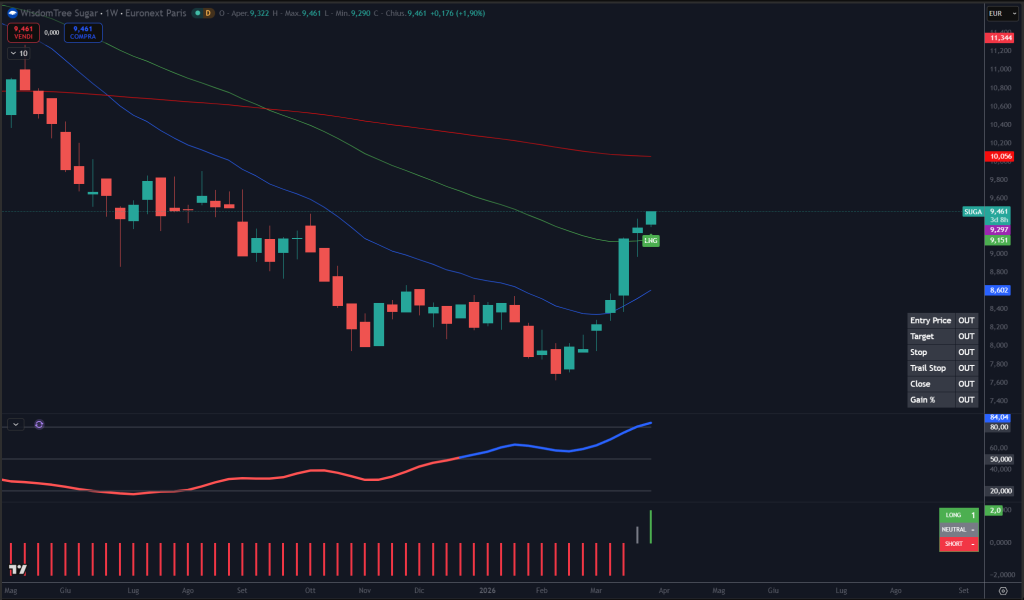Click the Stop row in the table
Screen dimensions: 1024x600
pyautogui.click(x=942, y=353)
